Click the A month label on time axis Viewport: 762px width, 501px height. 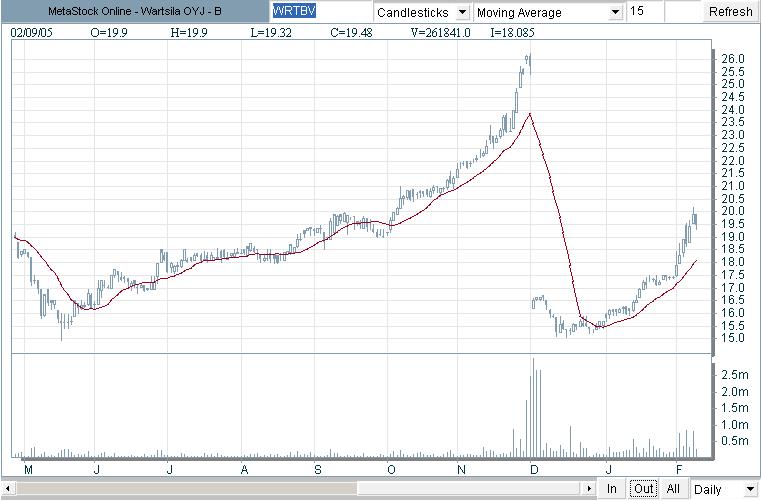pyautogui.click(x=244, y=469)
